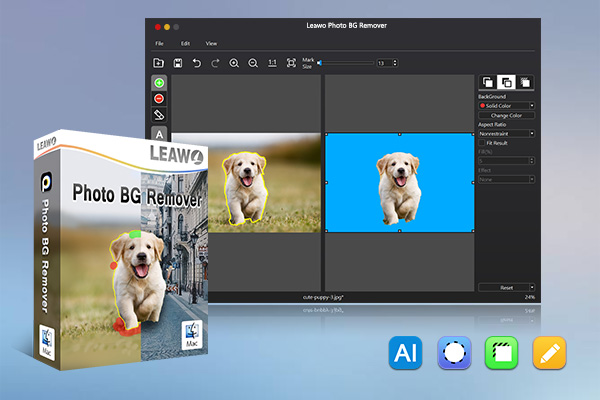Image resolution: width=600 pixels, height=400 pixels.
Task: Click the app icon on box spine
Action: tap(46, 182)
